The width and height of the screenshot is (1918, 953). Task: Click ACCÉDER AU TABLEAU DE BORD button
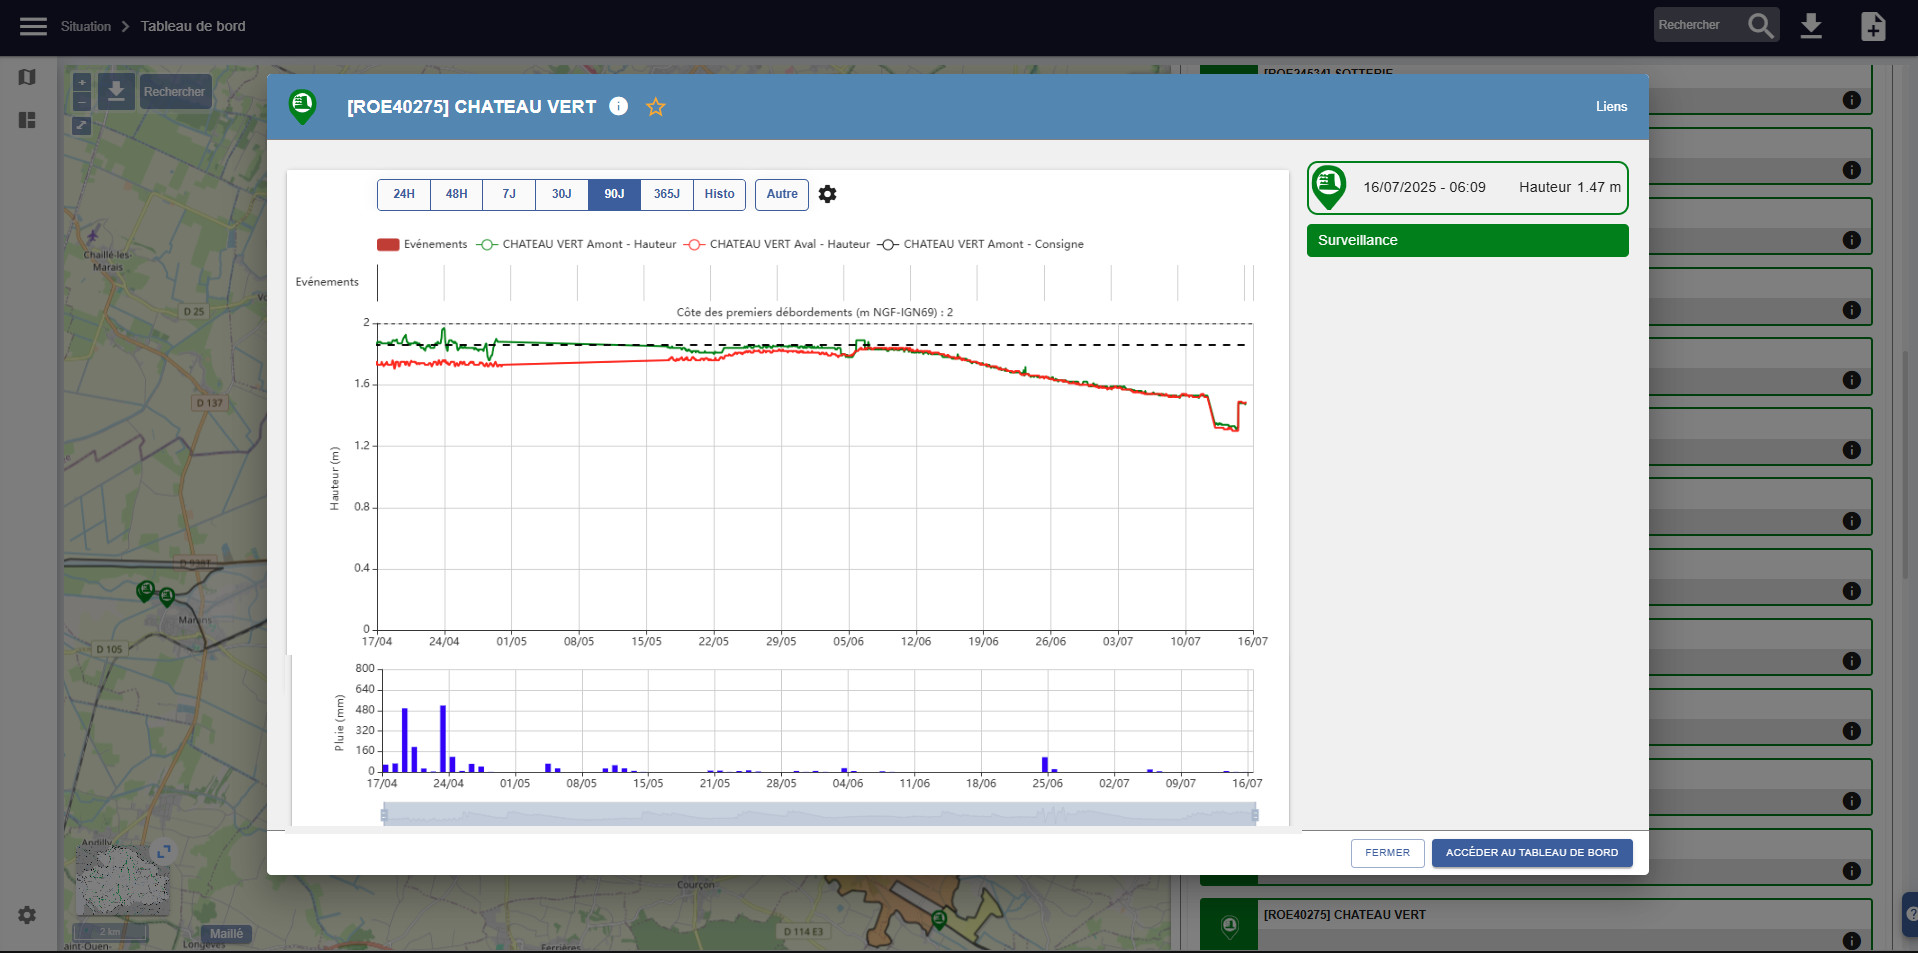pos(1531,853)
